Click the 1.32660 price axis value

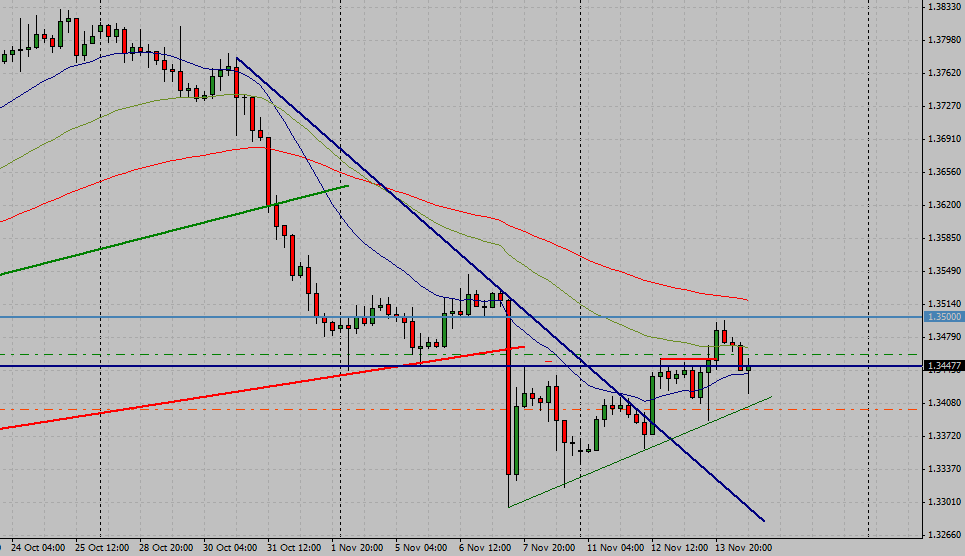(x=944, y=534)
